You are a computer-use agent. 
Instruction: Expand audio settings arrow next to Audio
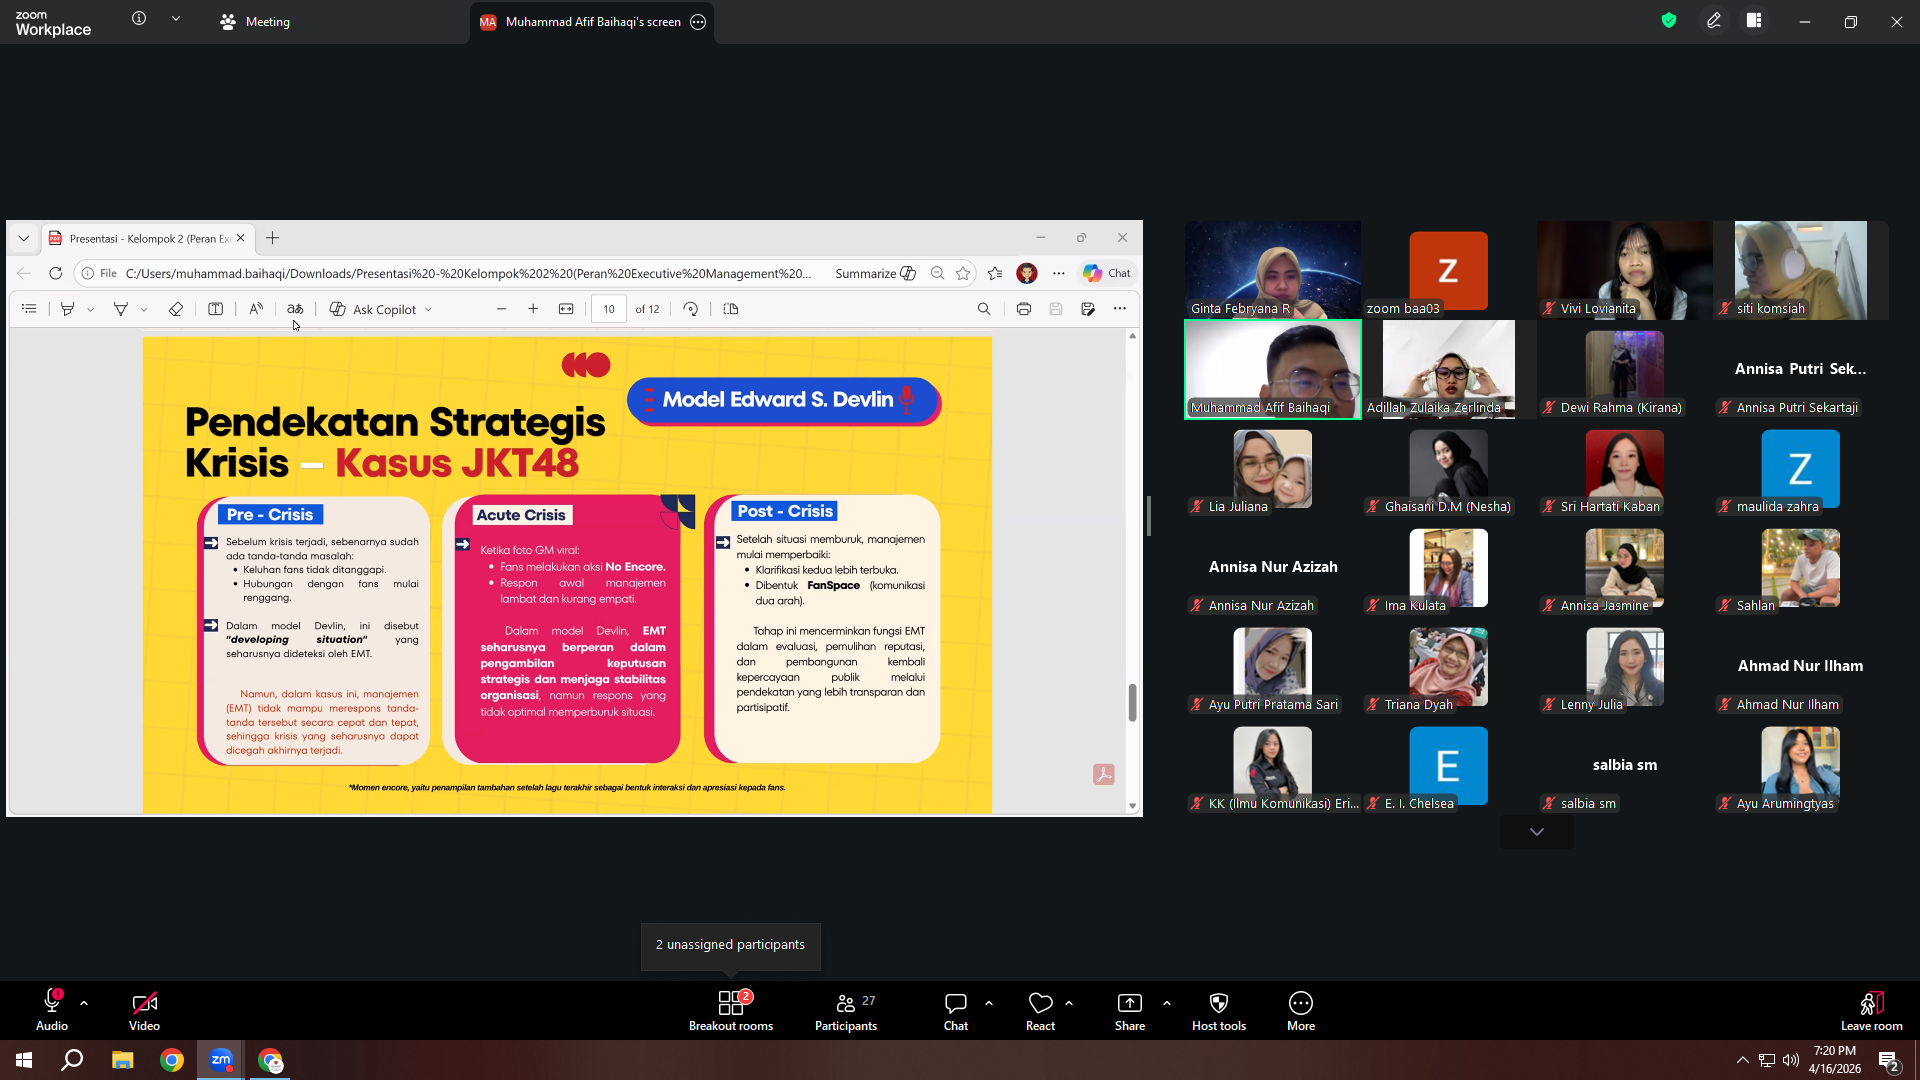click(x=84, y=1002)
